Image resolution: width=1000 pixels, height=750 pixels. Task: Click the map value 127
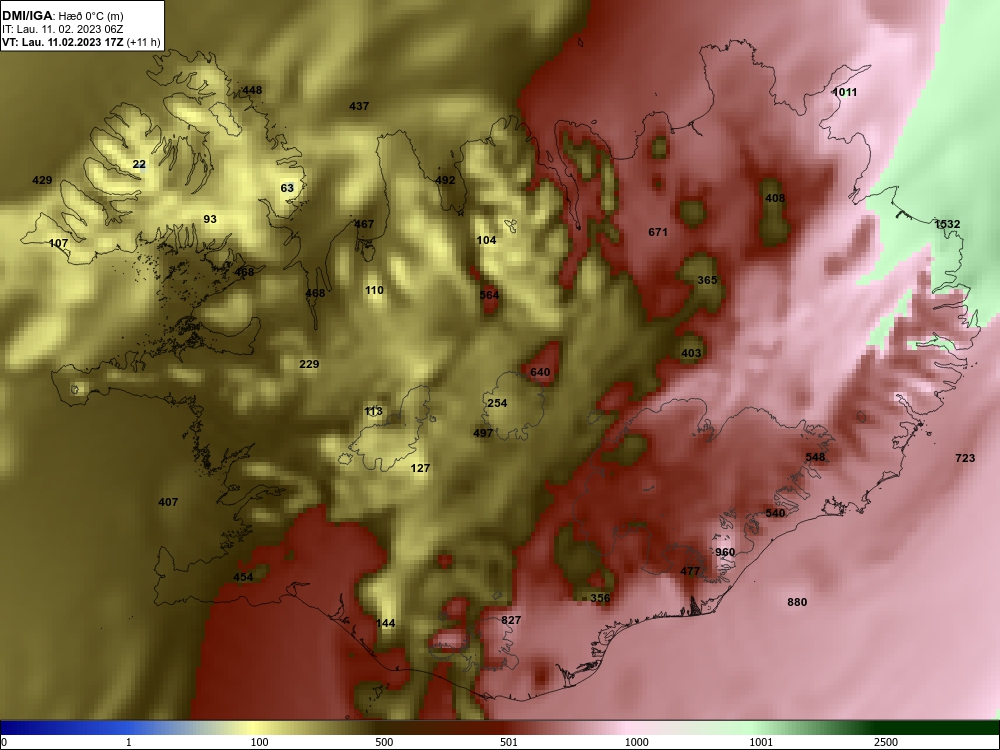tap(420, 469)
